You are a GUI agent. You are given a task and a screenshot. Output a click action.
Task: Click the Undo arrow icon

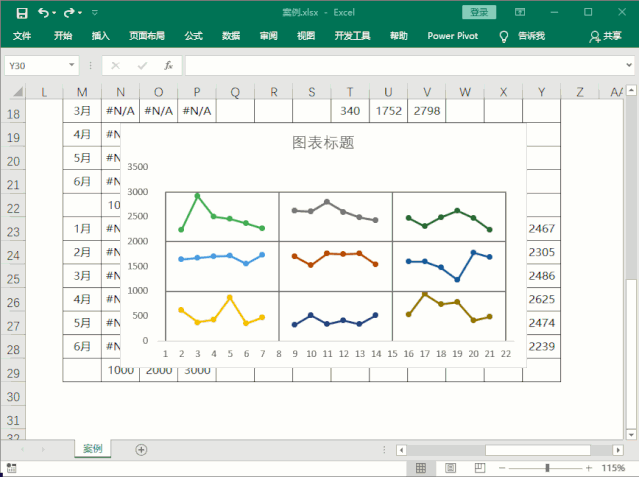click(44, 12)
